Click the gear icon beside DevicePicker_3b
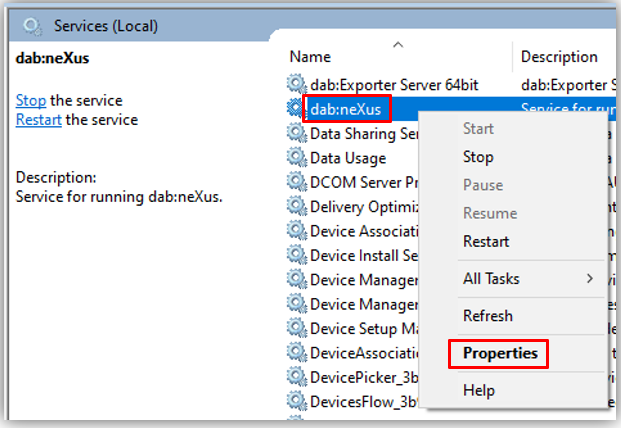This screenshot has width=621, height=428. (x=297, y=377)
